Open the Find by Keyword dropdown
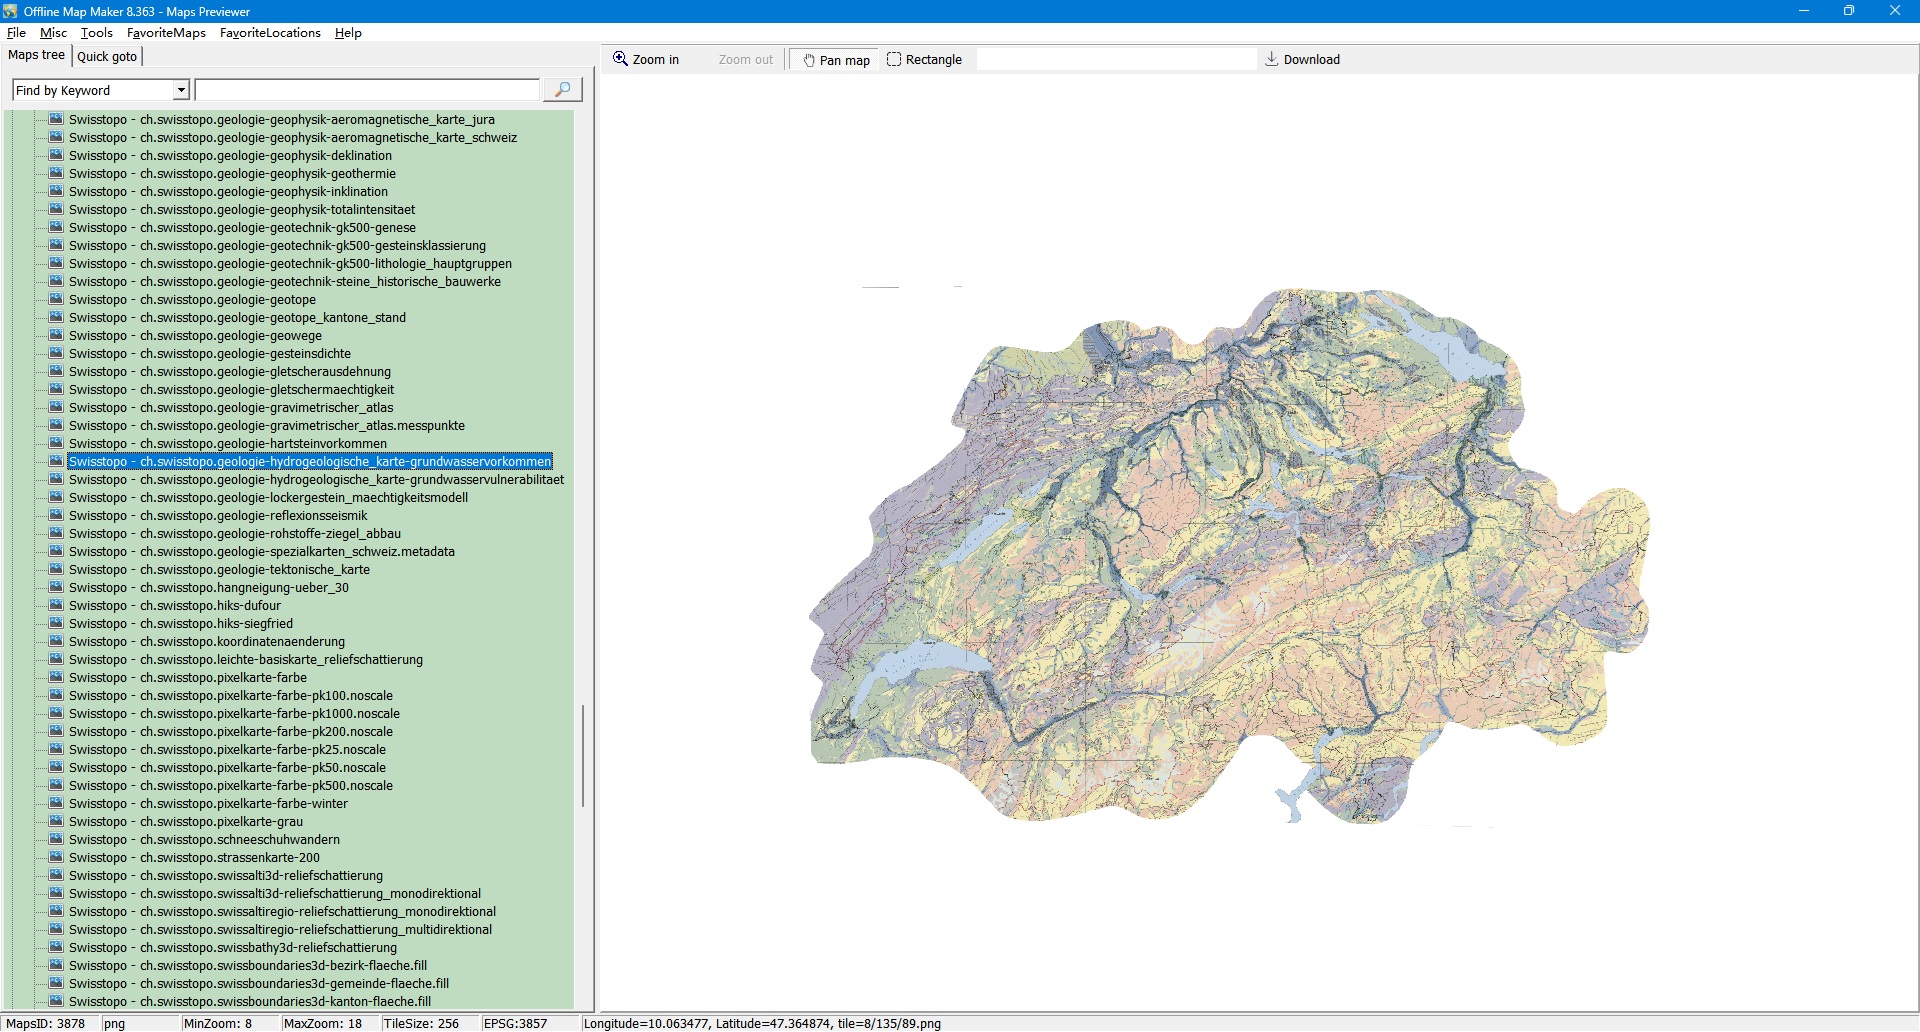1920x1032 pixels. click(x=181, y=91)
